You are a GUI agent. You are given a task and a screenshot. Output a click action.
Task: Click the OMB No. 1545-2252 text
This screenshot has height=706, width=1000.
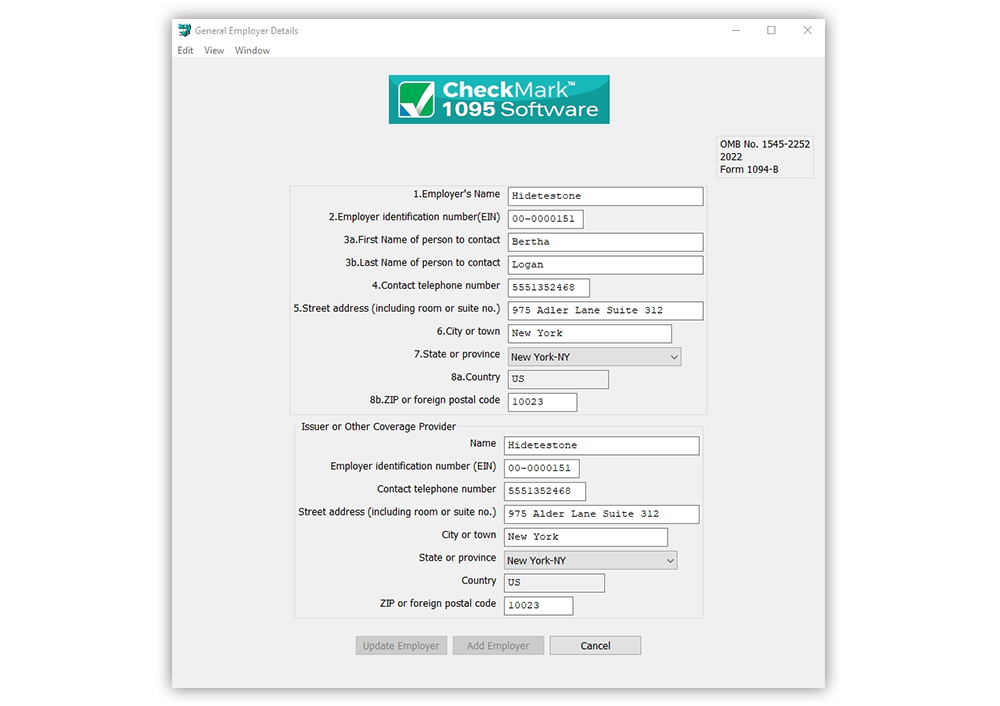tap(765, 144)
